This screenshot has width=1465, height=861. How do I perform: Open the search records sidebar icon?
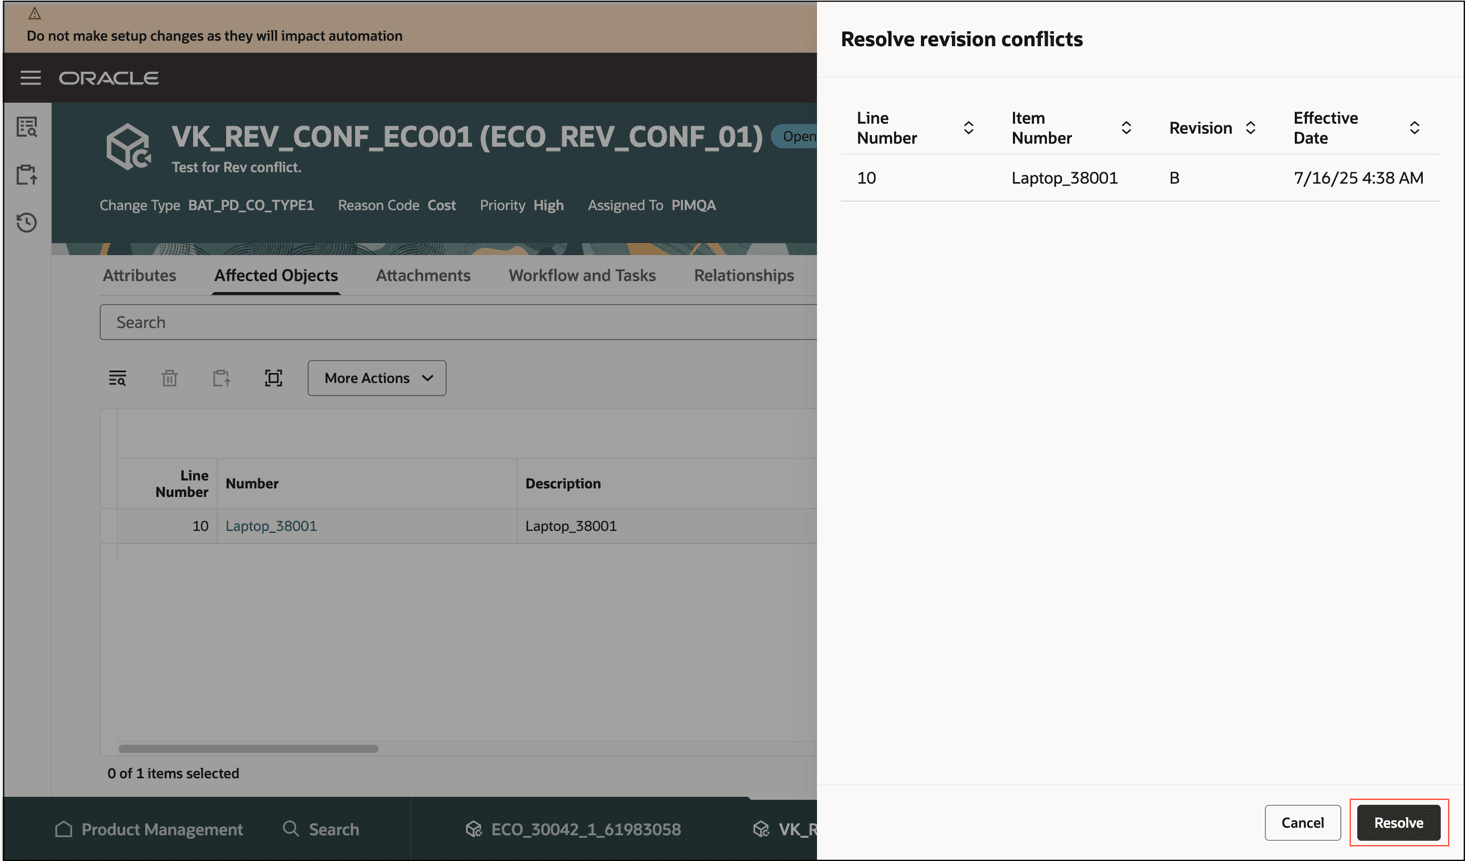(27, 127)
